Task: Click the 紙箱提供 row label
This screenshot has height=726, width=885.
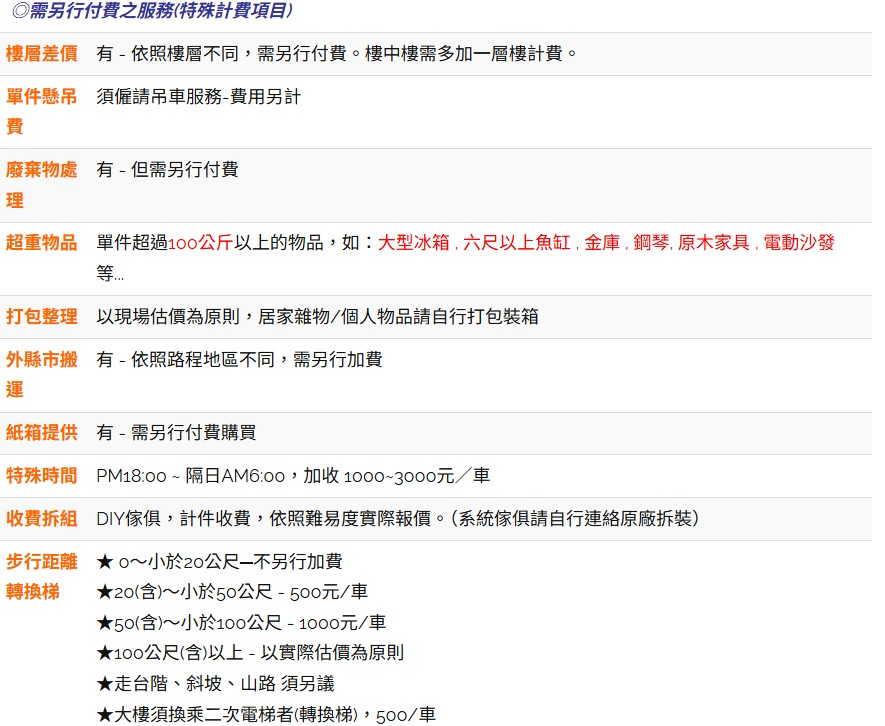Action: pos(42,433)
